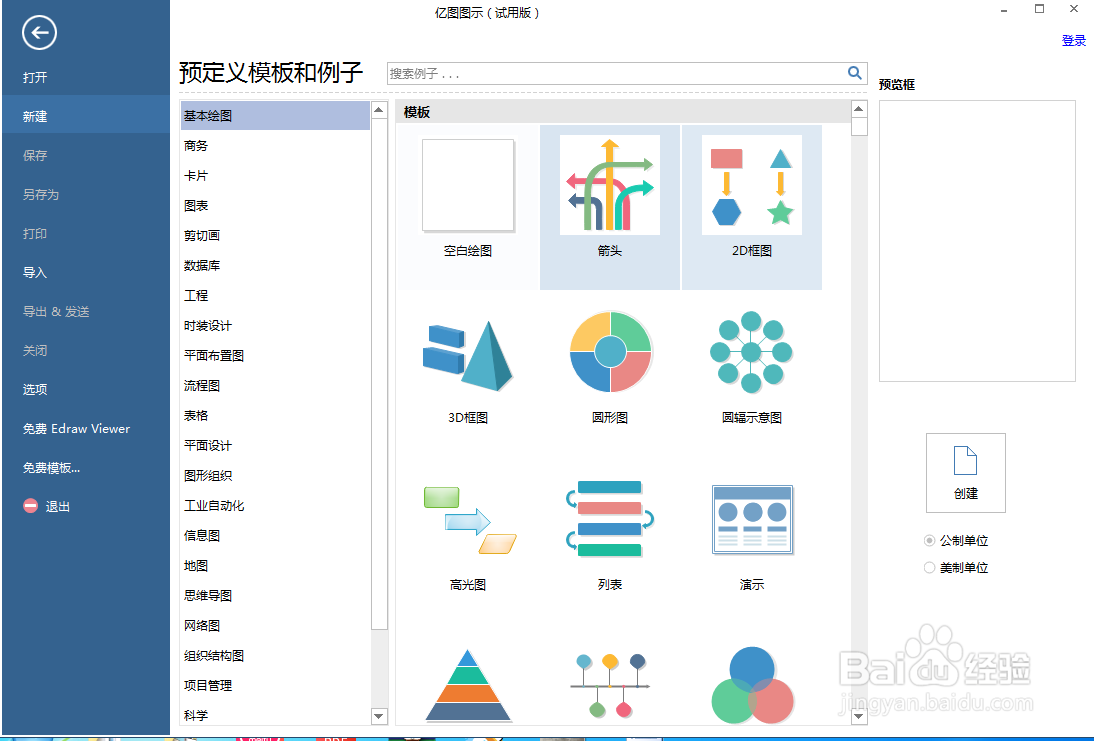The width and height of the screenshot is (1094, 741).
Task: Select the 组织结构图 category
Action: 275,656
